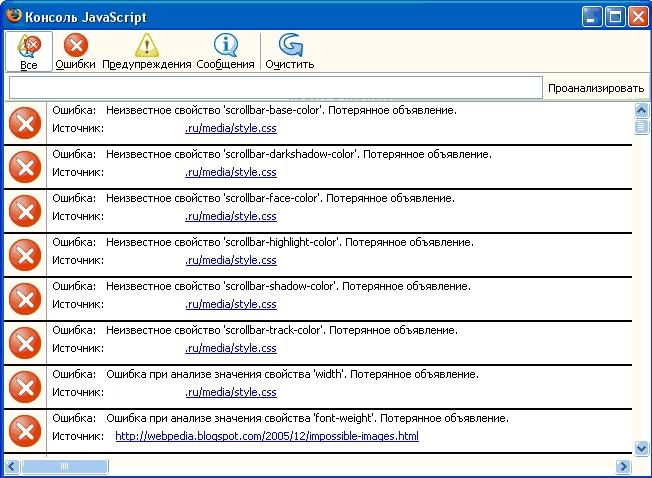Click error icon for 'font-weight' entry
The height and width of the screenshot is (478, 652).
tap(25, 430)
